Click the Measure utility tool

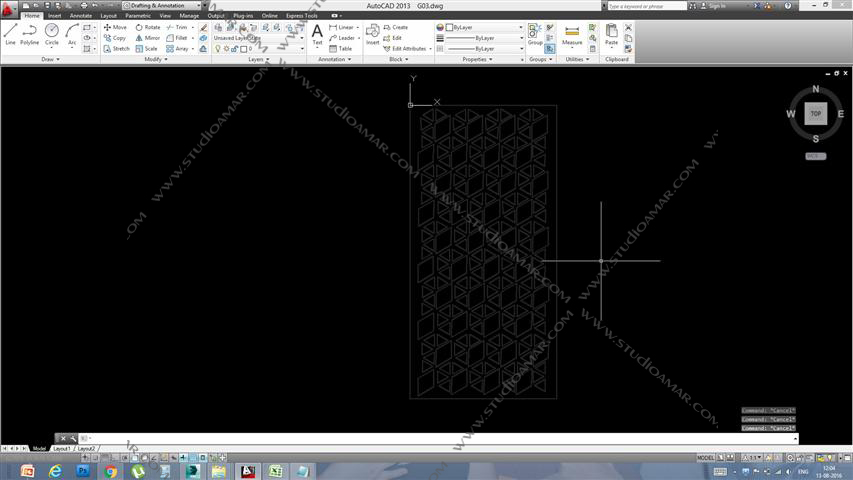click(x=572, y=34)
